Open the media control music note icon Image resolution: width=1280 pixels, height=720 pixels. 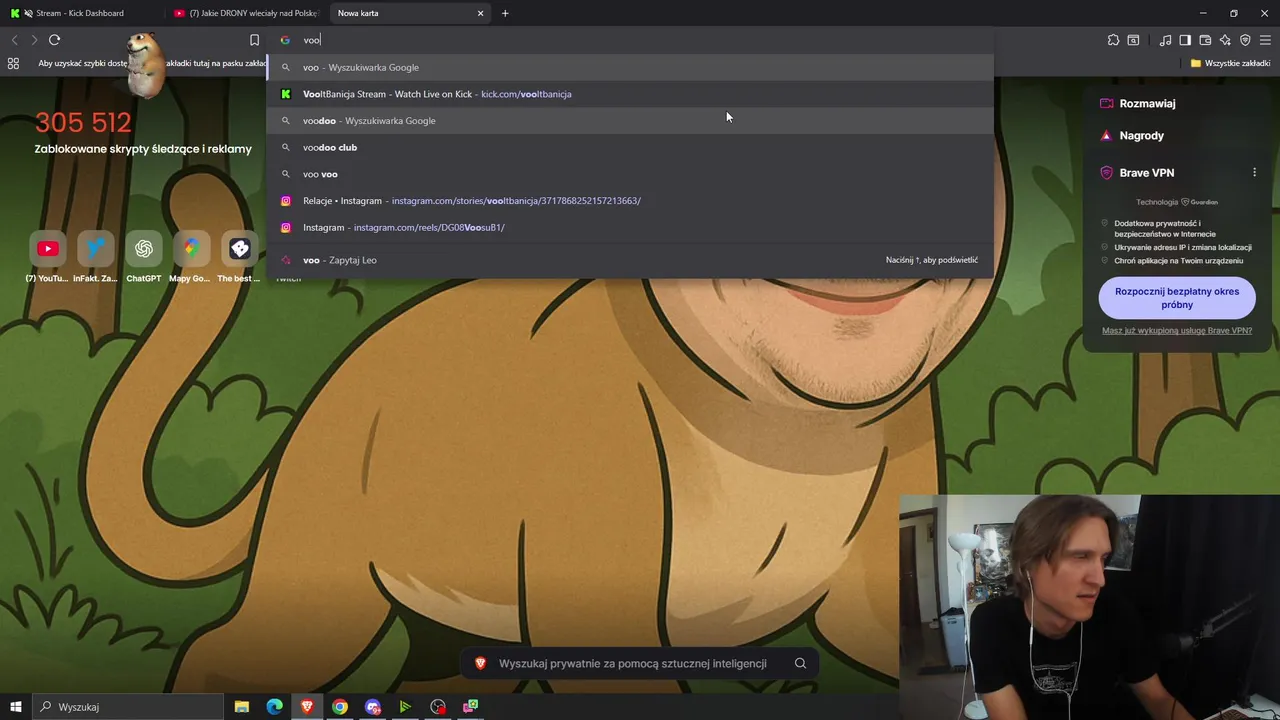pyautogui.click(x=1165, y=40)
